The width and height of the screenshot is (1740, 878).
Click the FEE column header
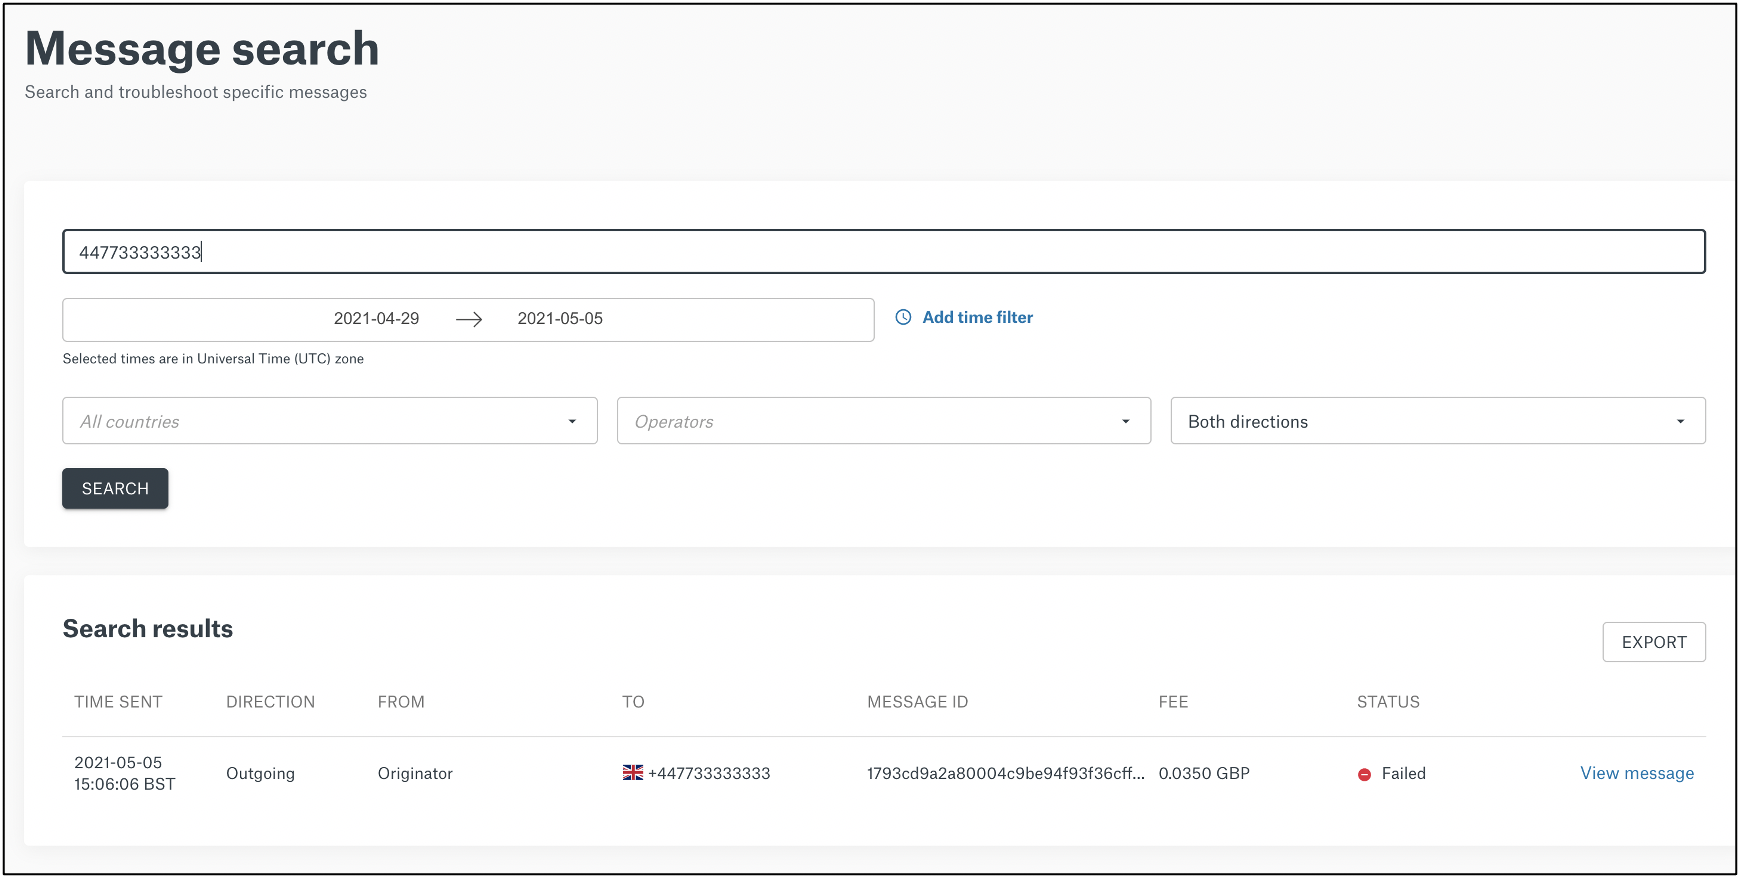click(x=1173, y=702)
